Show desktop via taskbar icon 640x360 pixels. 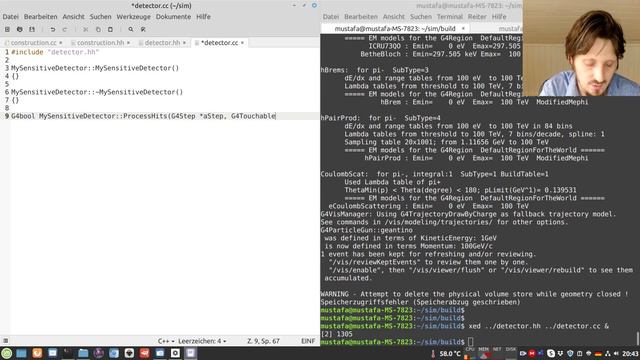pyautogui.click(x=21, y=353)
